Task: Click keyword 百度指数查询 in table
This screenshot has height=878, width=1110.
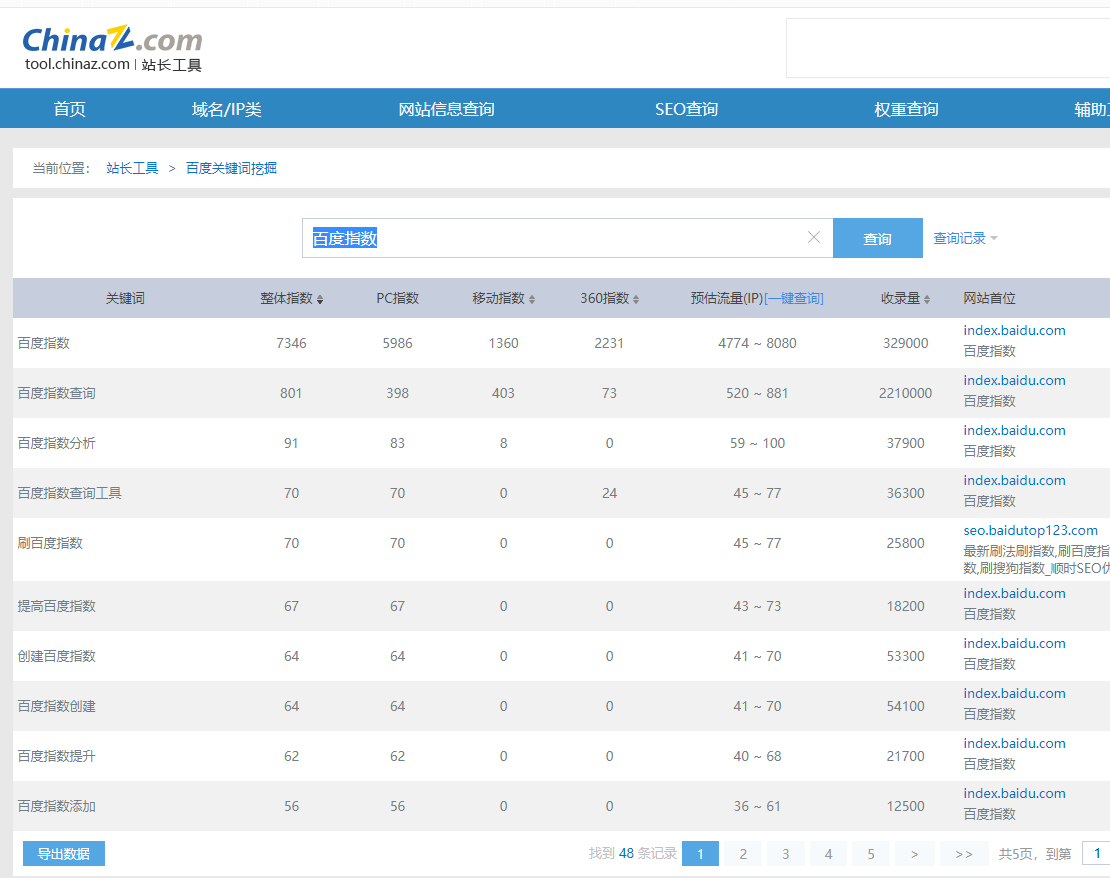Action: pos(57,393)
